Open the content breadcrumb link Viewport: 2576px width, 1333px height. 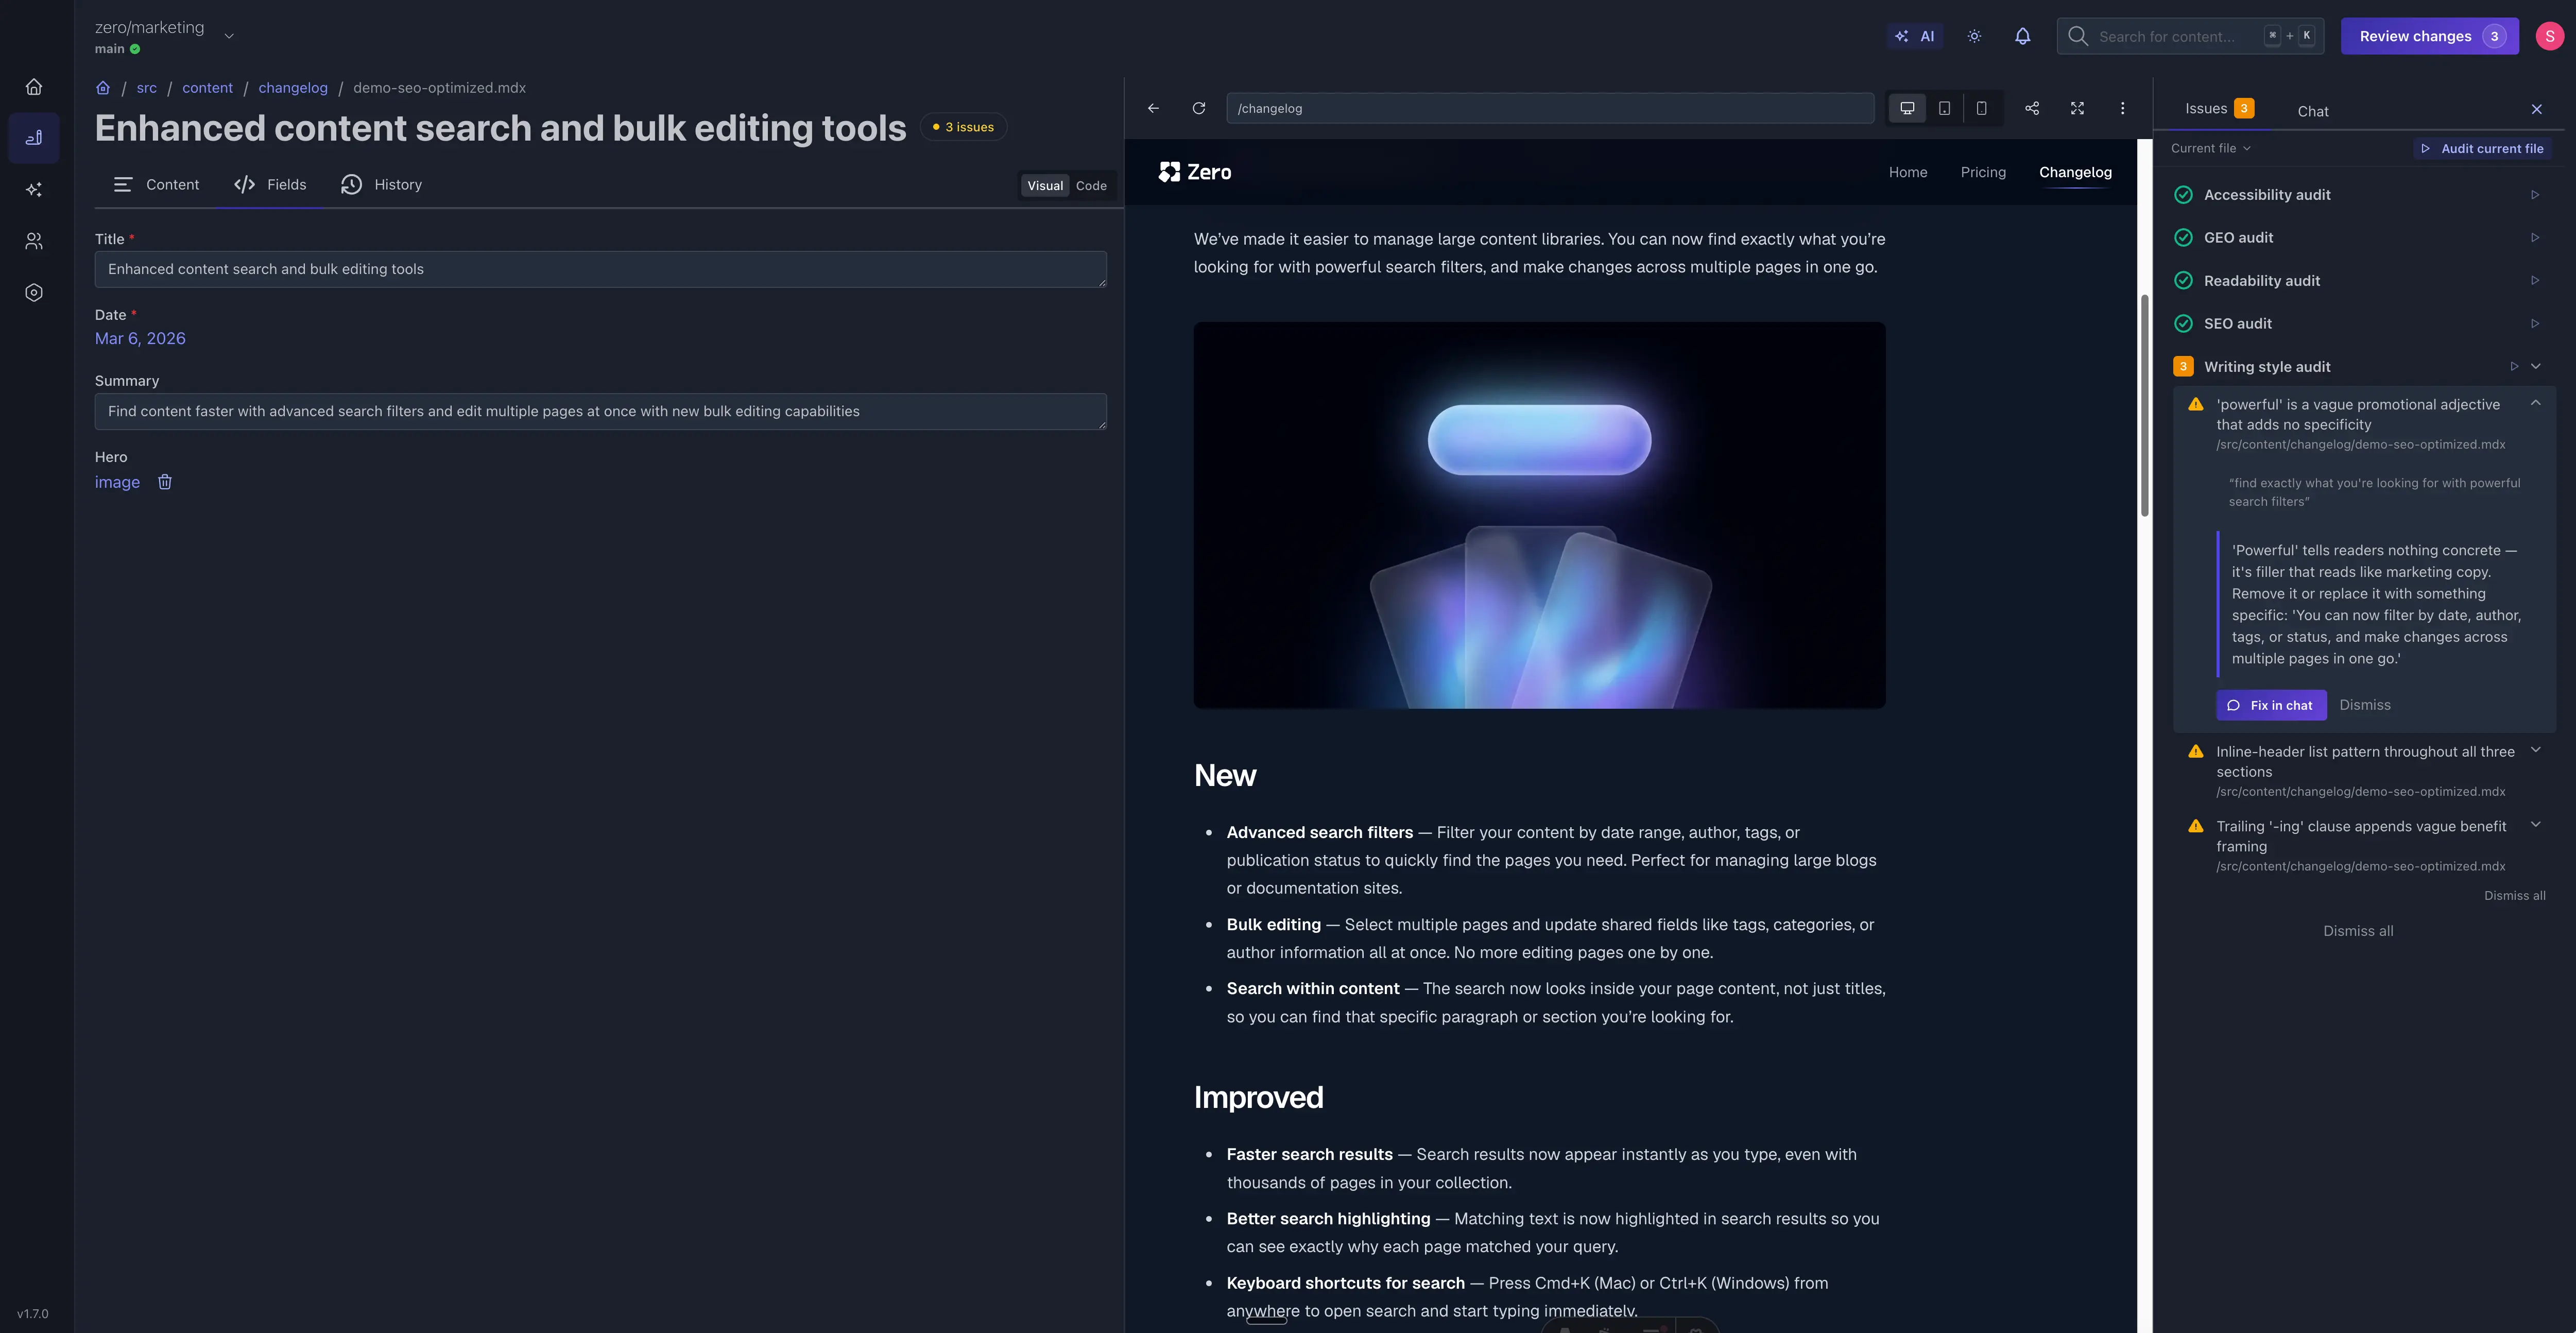pyautogui.click(x=207, y=88)
